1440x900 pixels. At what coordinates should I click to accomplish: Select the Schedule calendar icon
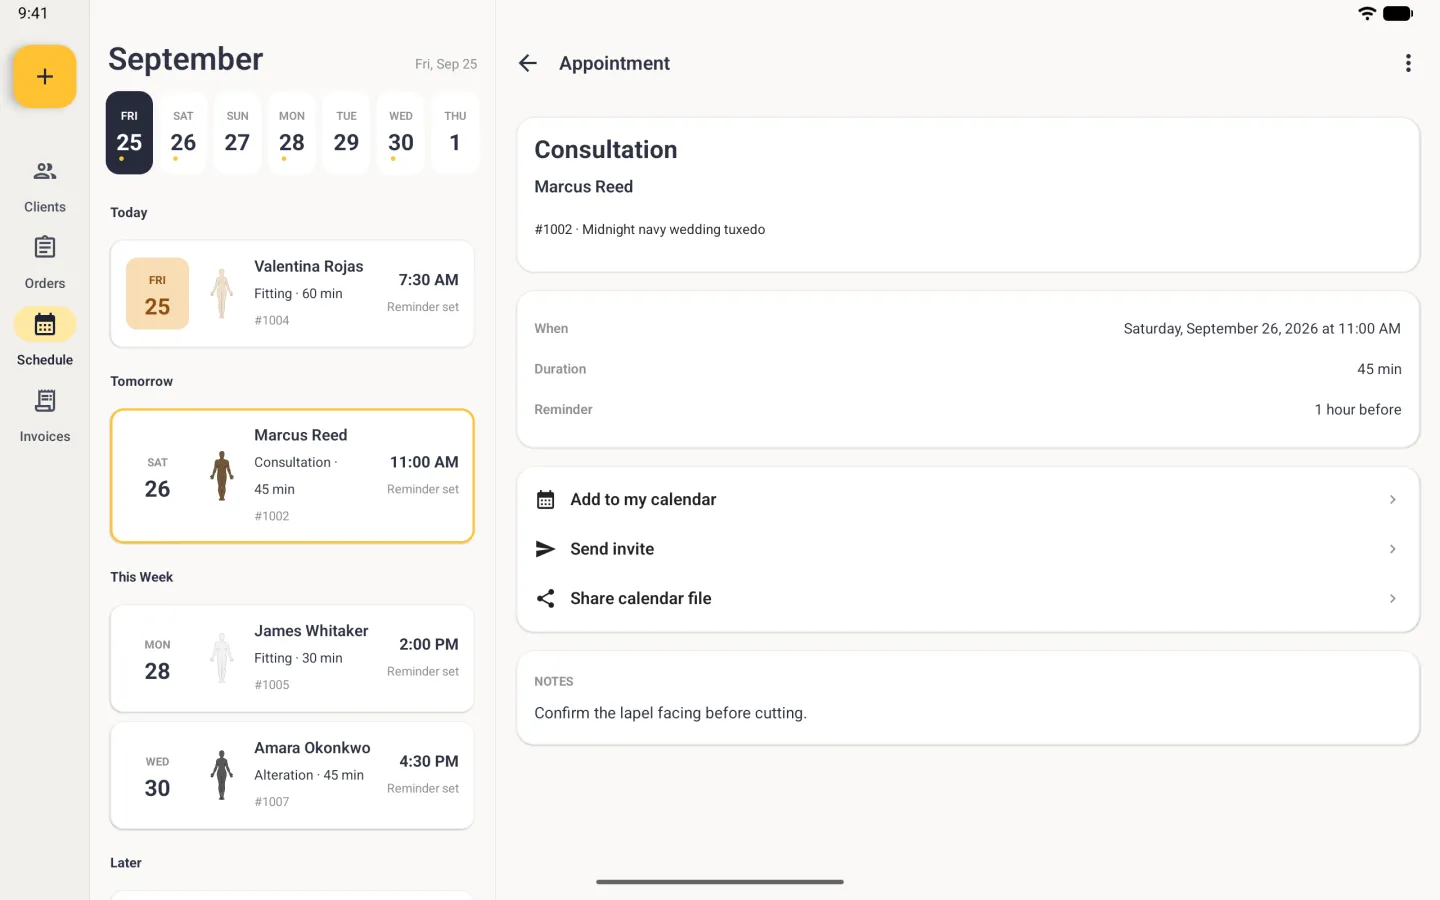tap(45, 324)
